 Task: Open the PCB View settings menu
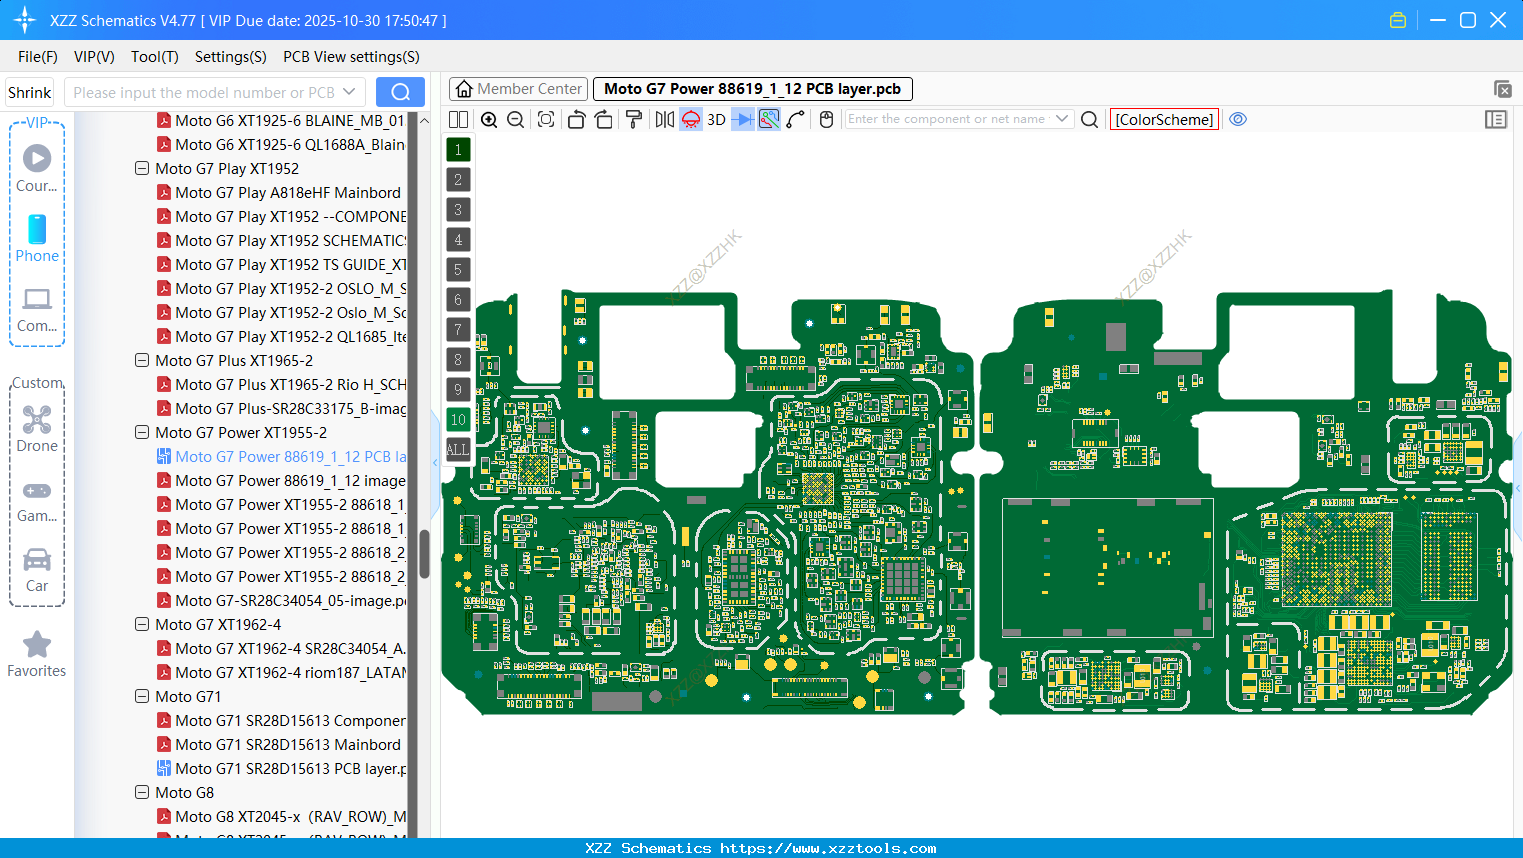[x=350, y=57]
